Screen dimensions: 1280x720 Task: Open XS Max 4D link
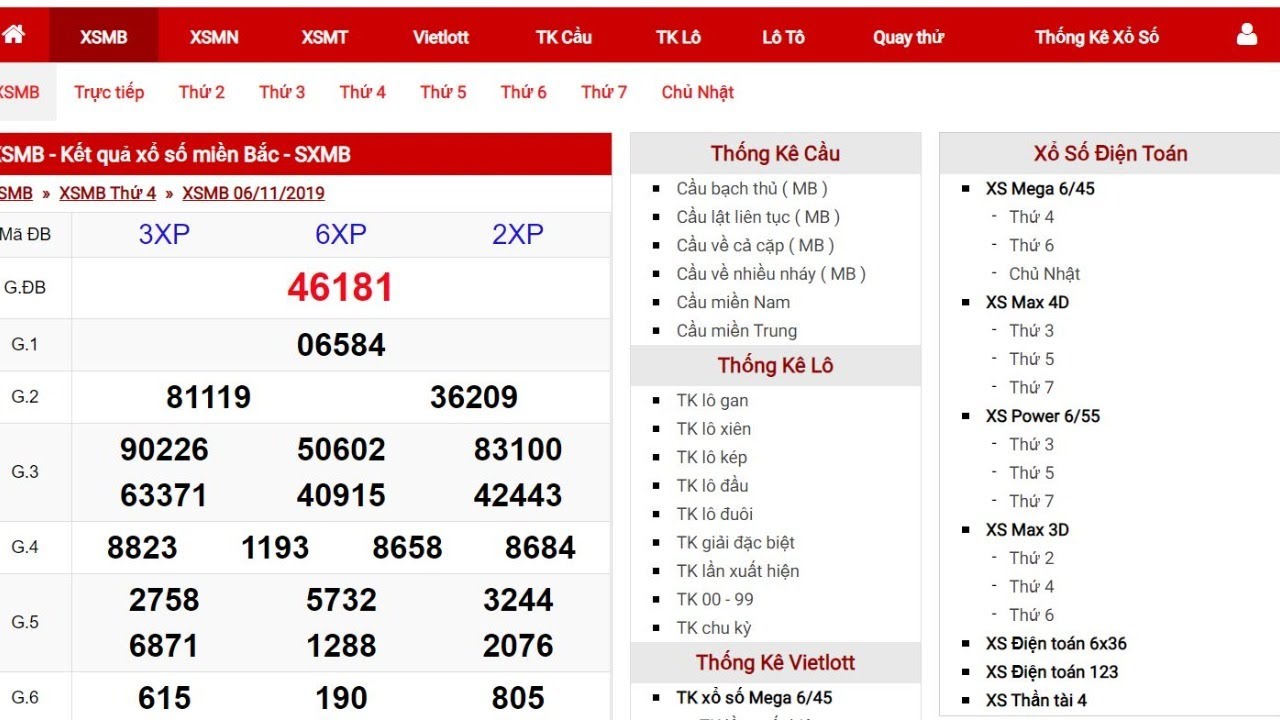[x=1027, y=302]
